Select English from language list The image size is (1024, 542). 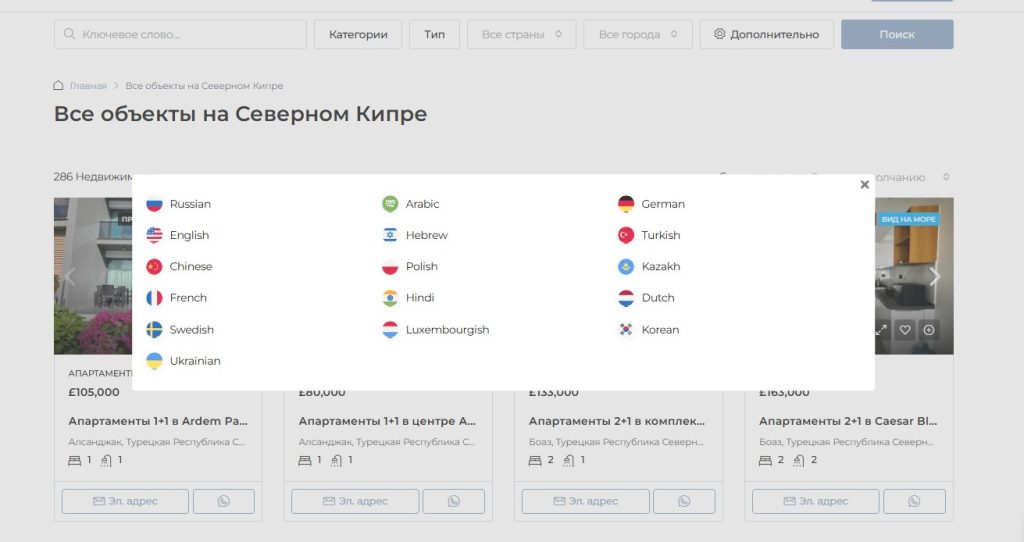coord(189,235)
